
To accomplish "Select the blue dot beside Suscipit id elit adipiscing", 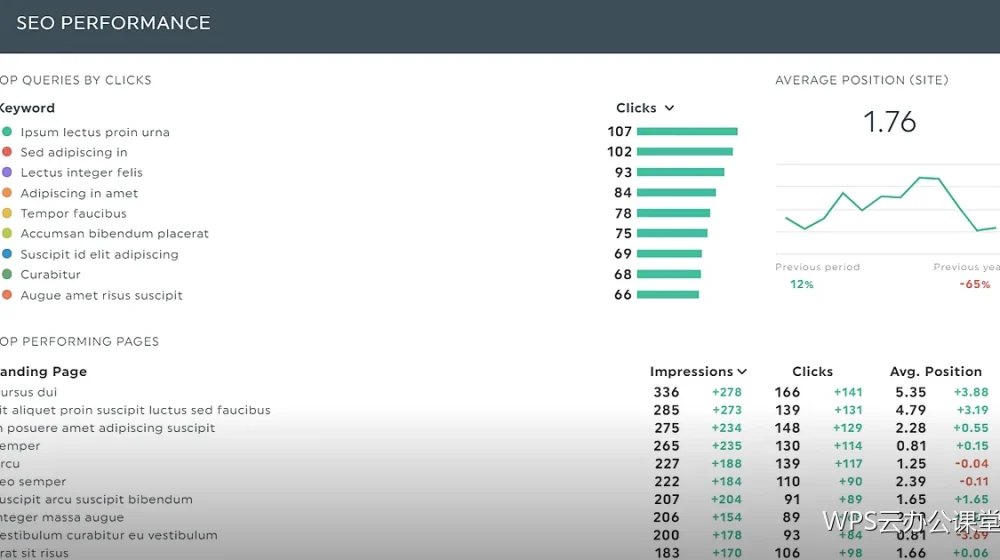I will coord(7,254).
